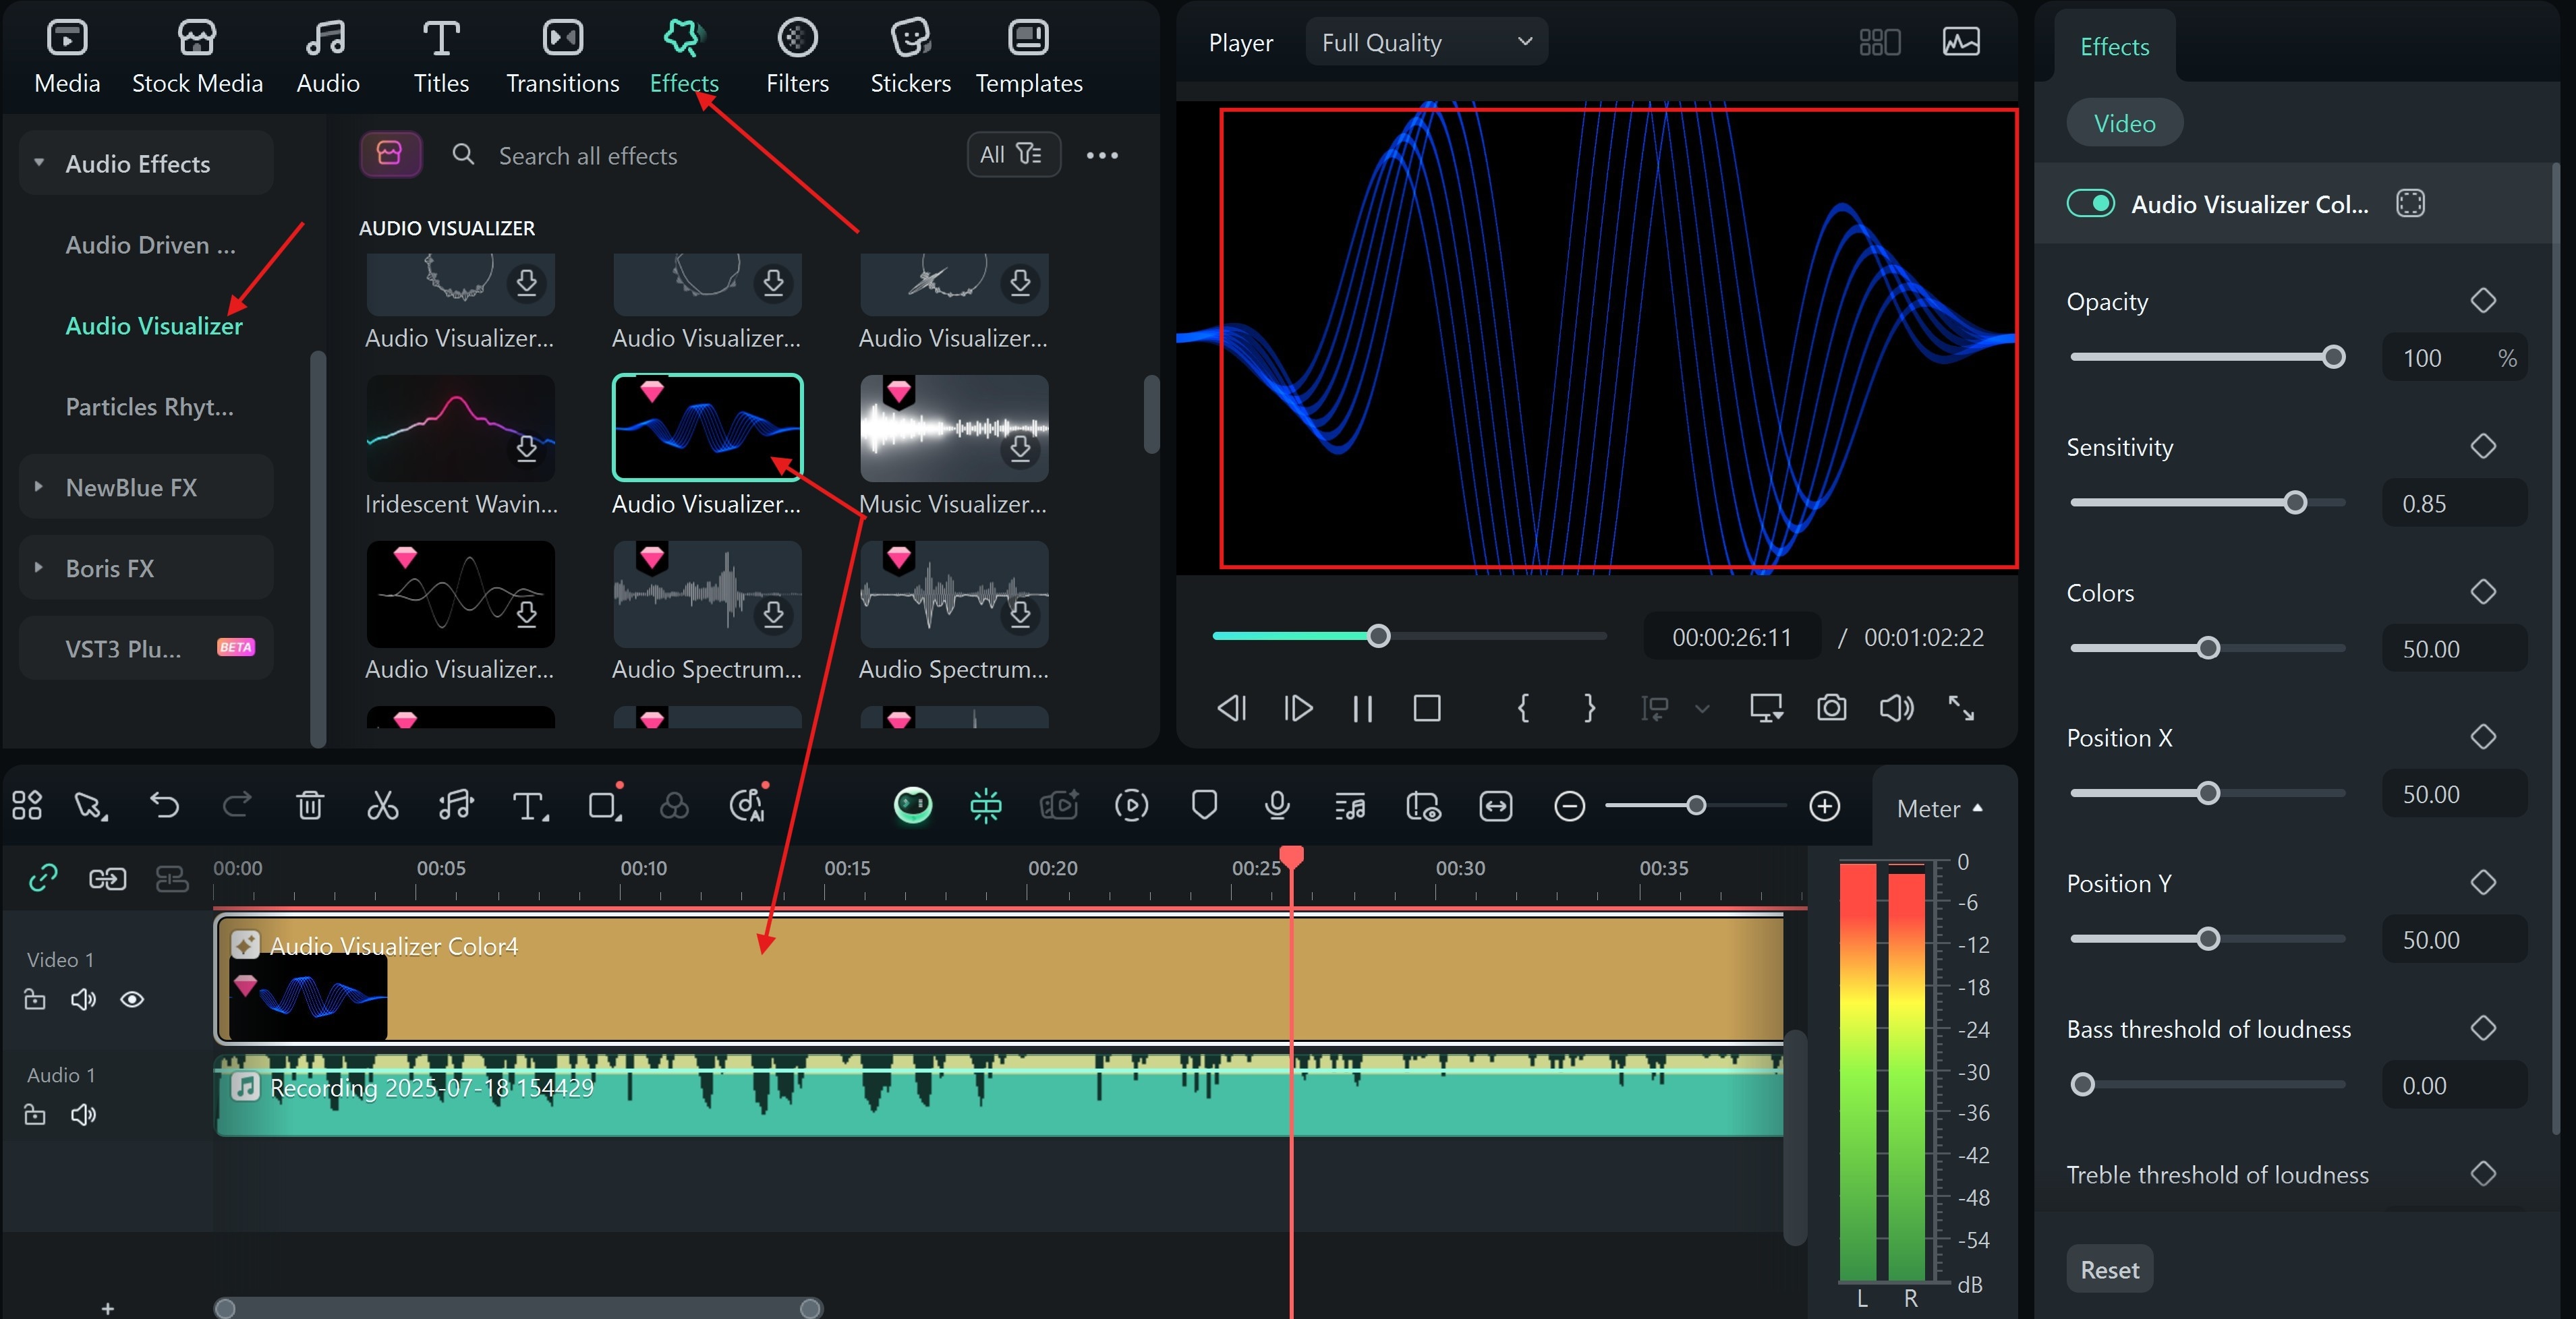Image resolution: width=2576 pixels, height=1319 pixels.
Task: Click the Opacity slider handle
Action: [x=2333, y=357]
